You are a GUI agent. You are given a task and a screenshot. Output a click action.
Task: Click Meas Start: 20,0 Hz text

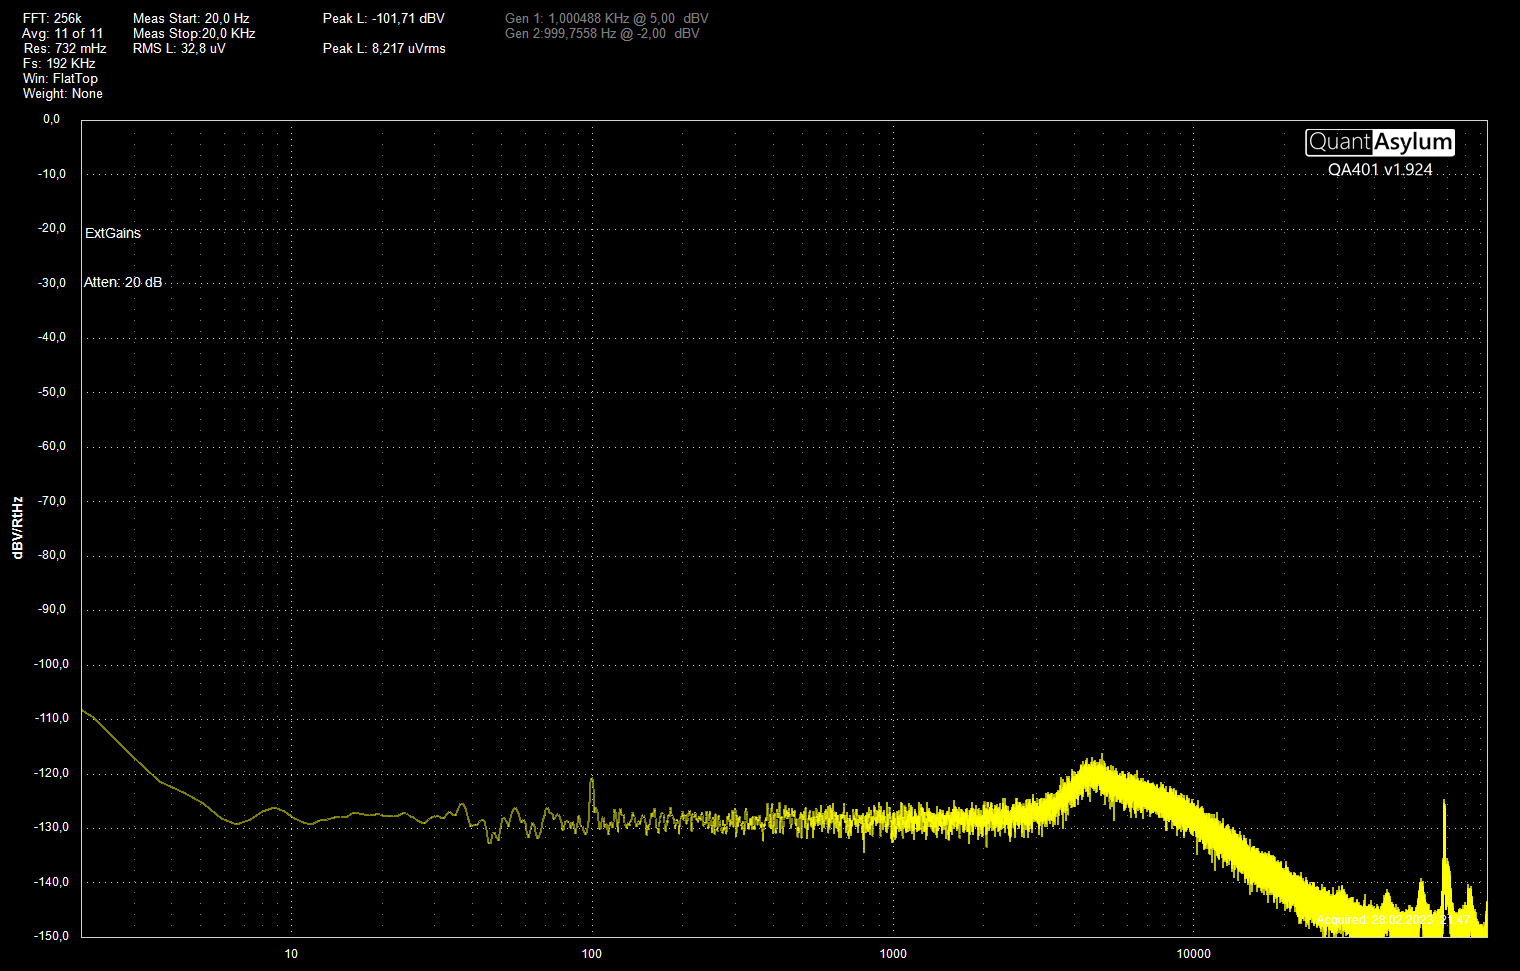point(191,18)
